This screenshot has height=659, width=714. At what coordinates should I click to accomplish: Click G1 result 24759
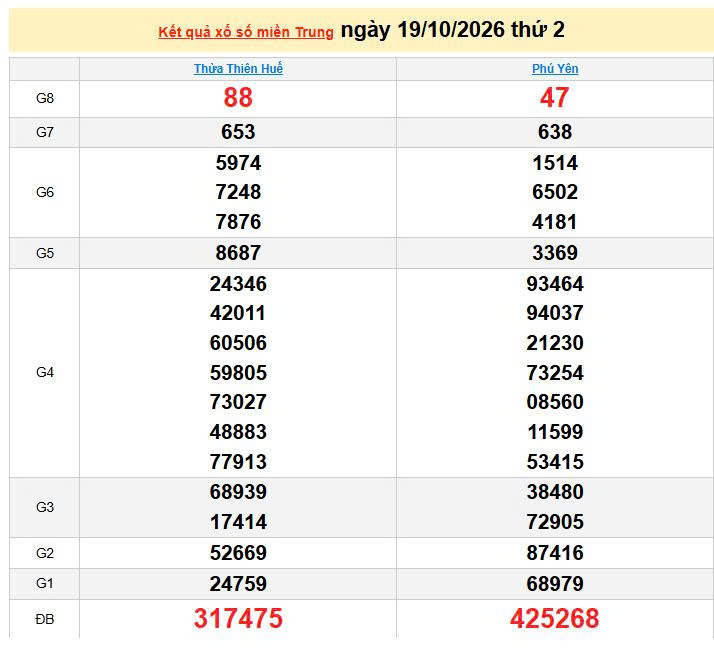coord(238,584)
